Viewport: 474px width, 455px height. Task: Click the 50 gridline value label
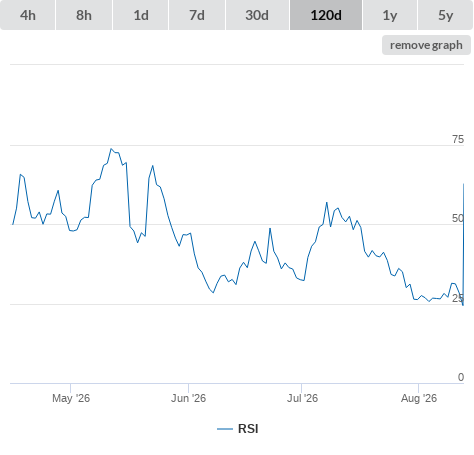458,218
